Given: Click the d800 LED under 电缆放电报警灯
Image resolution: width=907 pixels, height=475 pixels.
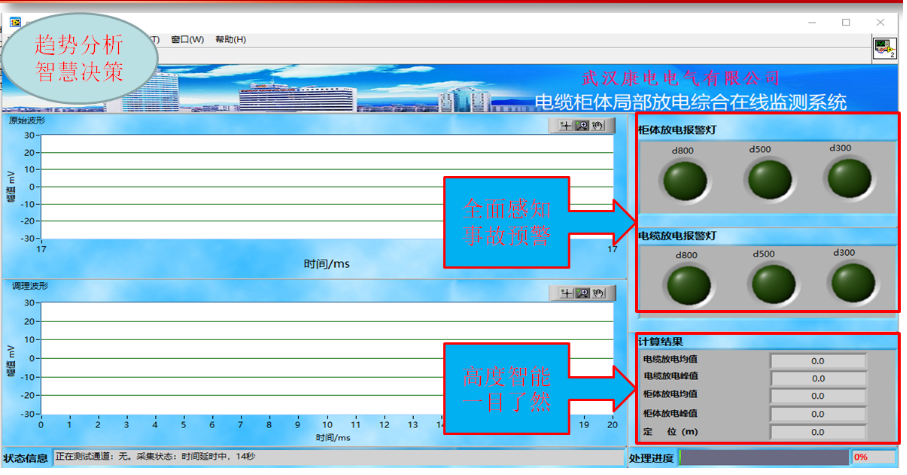Looking at the screenshot, I should (689, 285).
